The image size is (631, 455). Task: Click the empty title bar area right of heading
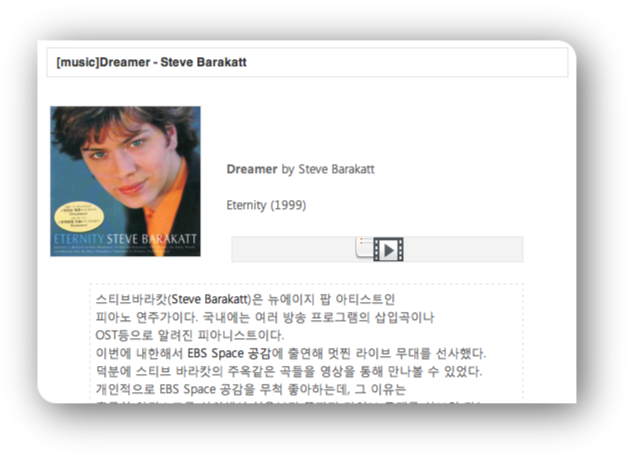[x=406, y=62]
